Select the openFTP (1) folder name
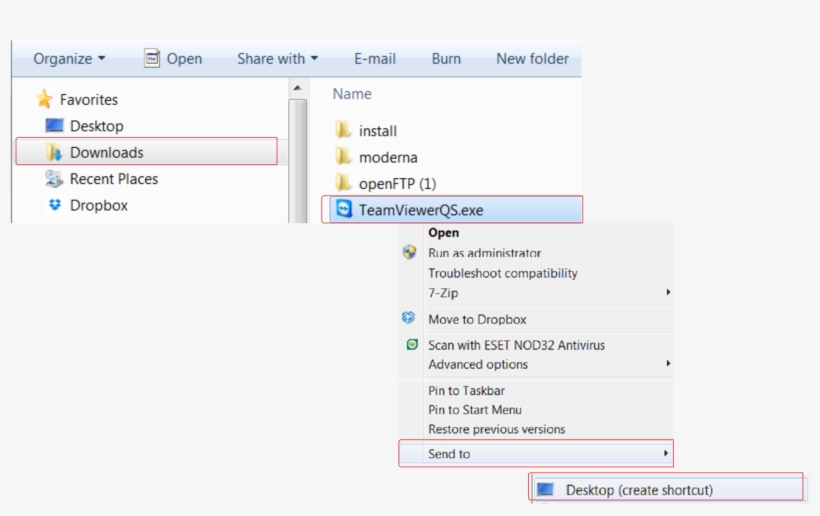The width and height of the screenshot is (820, 516). pyautogui.click(x=397, y=184)
